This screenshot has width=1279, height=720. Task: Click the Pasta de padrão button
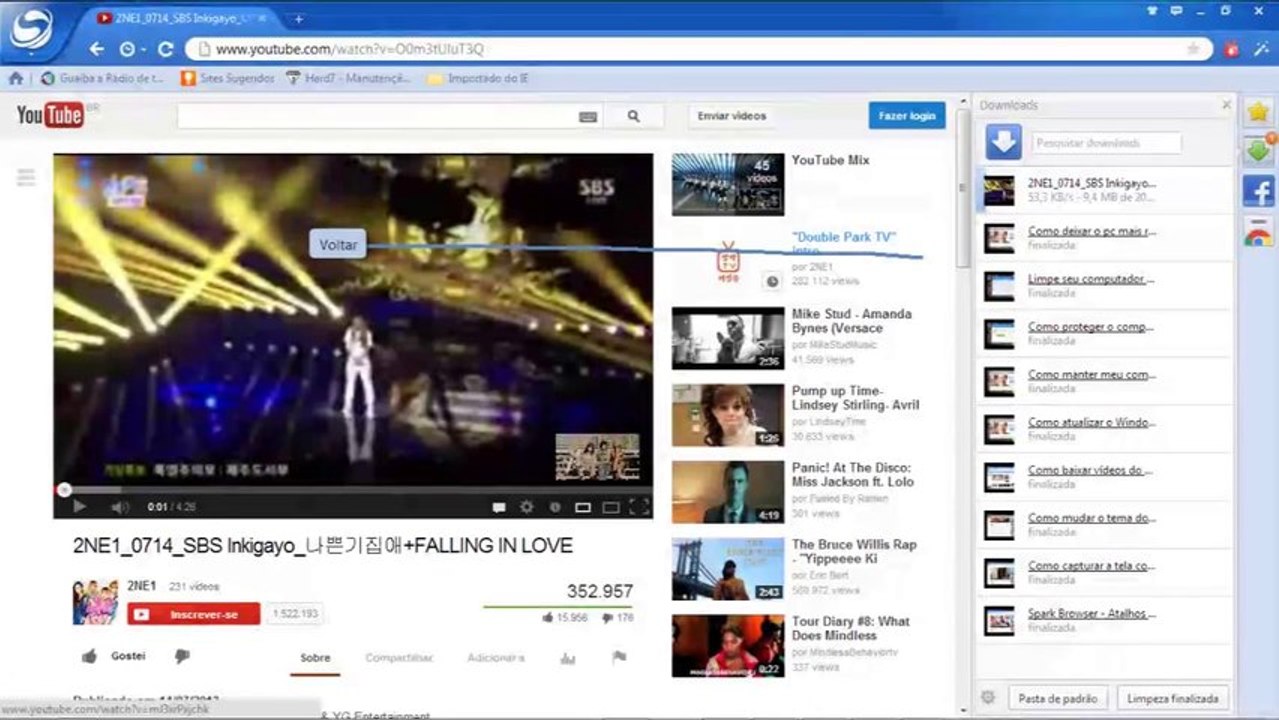pos(1057,699)
